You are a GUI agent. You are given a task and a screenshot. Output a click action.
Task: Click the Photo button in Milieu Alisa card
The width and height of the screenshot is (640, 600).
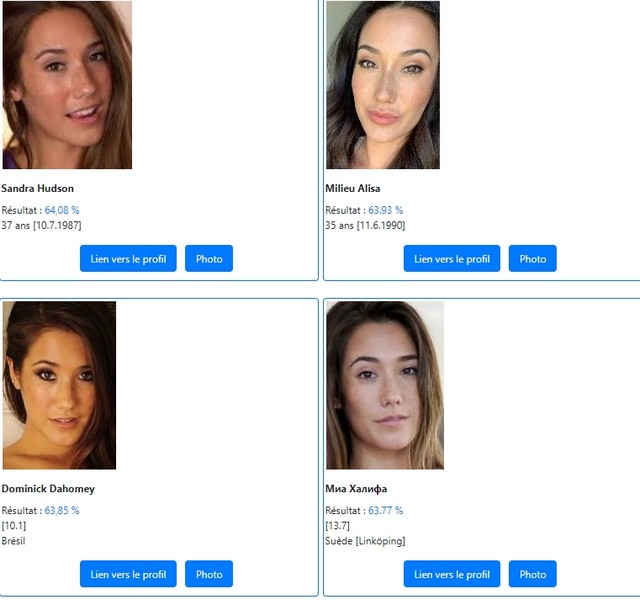point(533,258)
